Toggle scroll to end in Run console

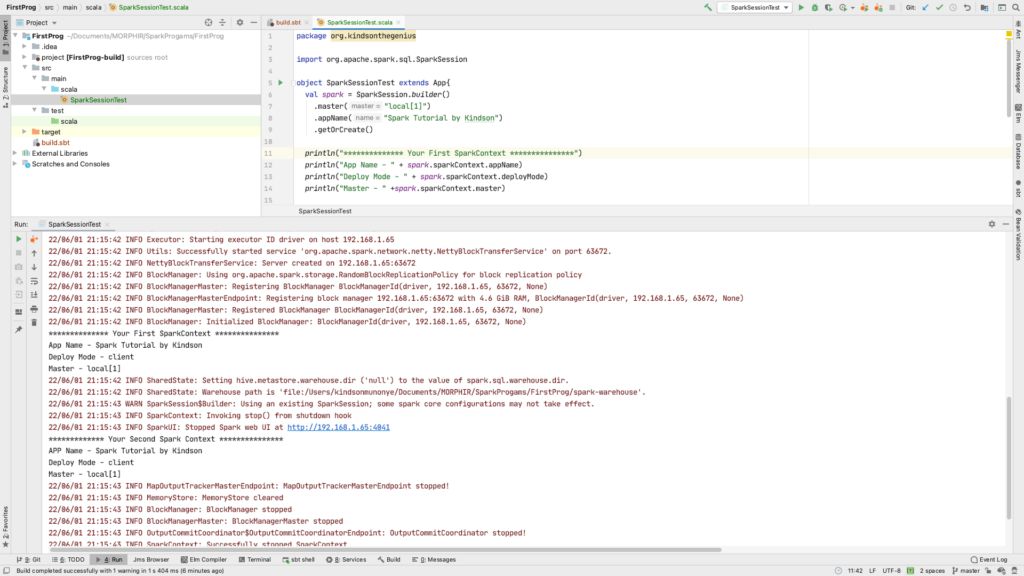[34, 295]
